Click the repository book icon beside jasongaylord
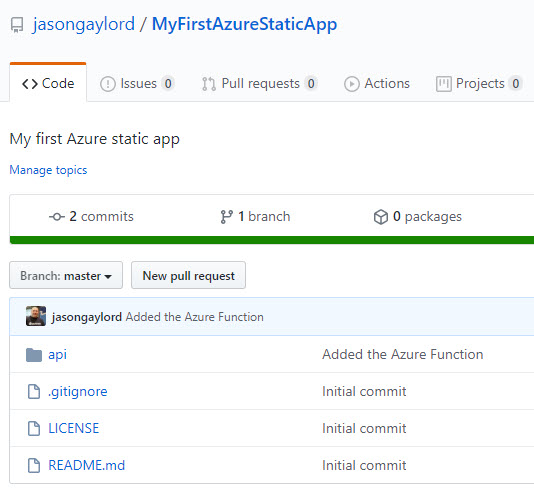534x495 pixels. pyautogui.click(x=17, y=25)
